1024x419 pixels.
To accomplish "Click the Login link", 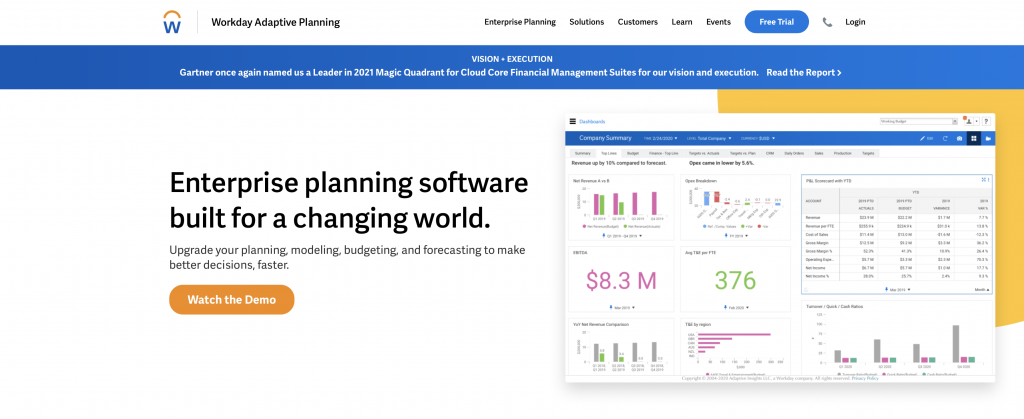I will point(855,22).
